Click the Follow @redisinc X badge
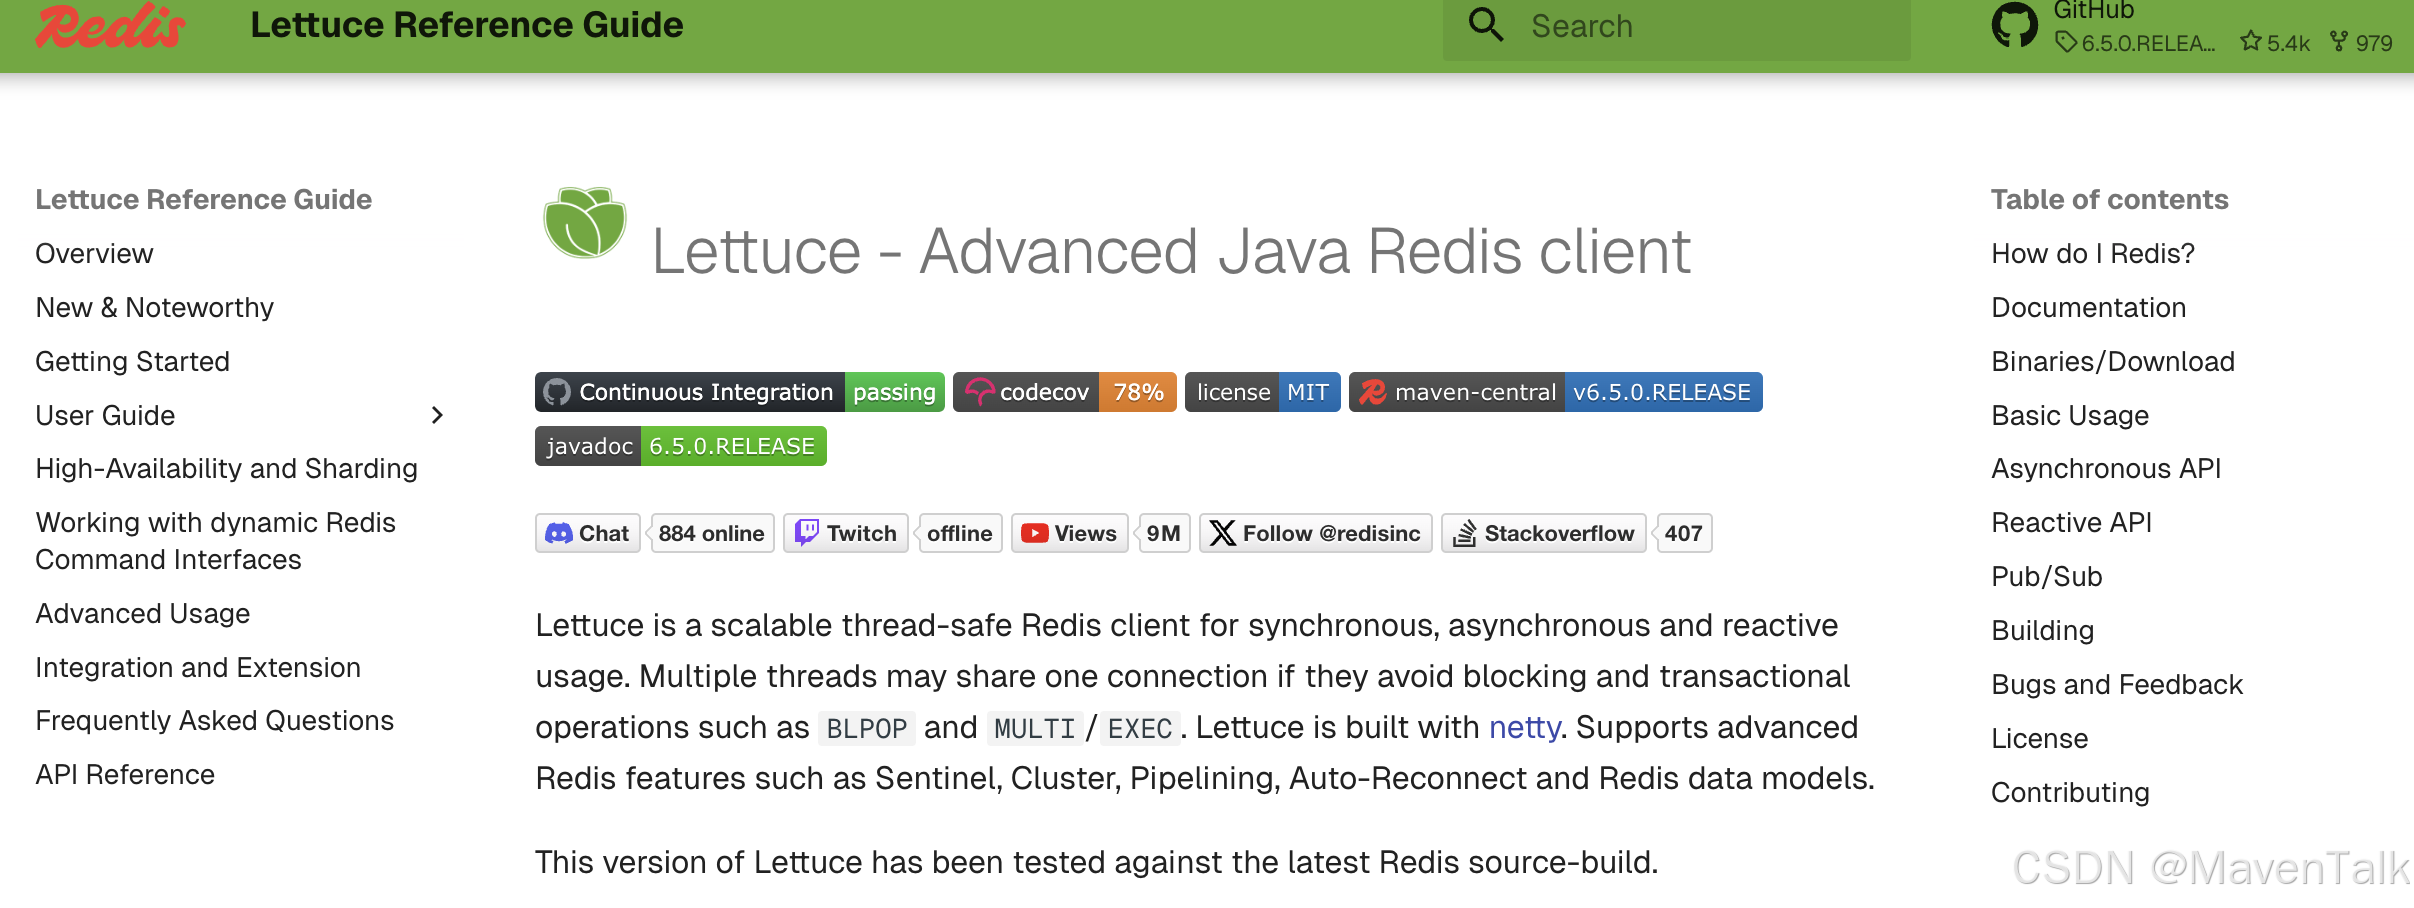The image size is (2414, 908). coord(1316,533)
